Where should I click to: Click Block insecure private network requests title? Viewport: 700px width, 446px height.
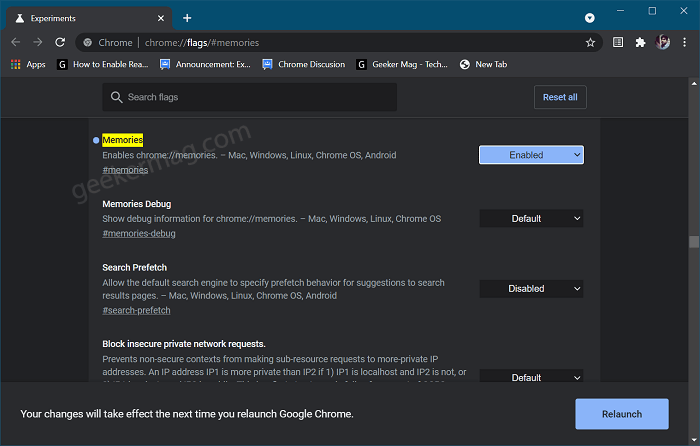[184, 344]
